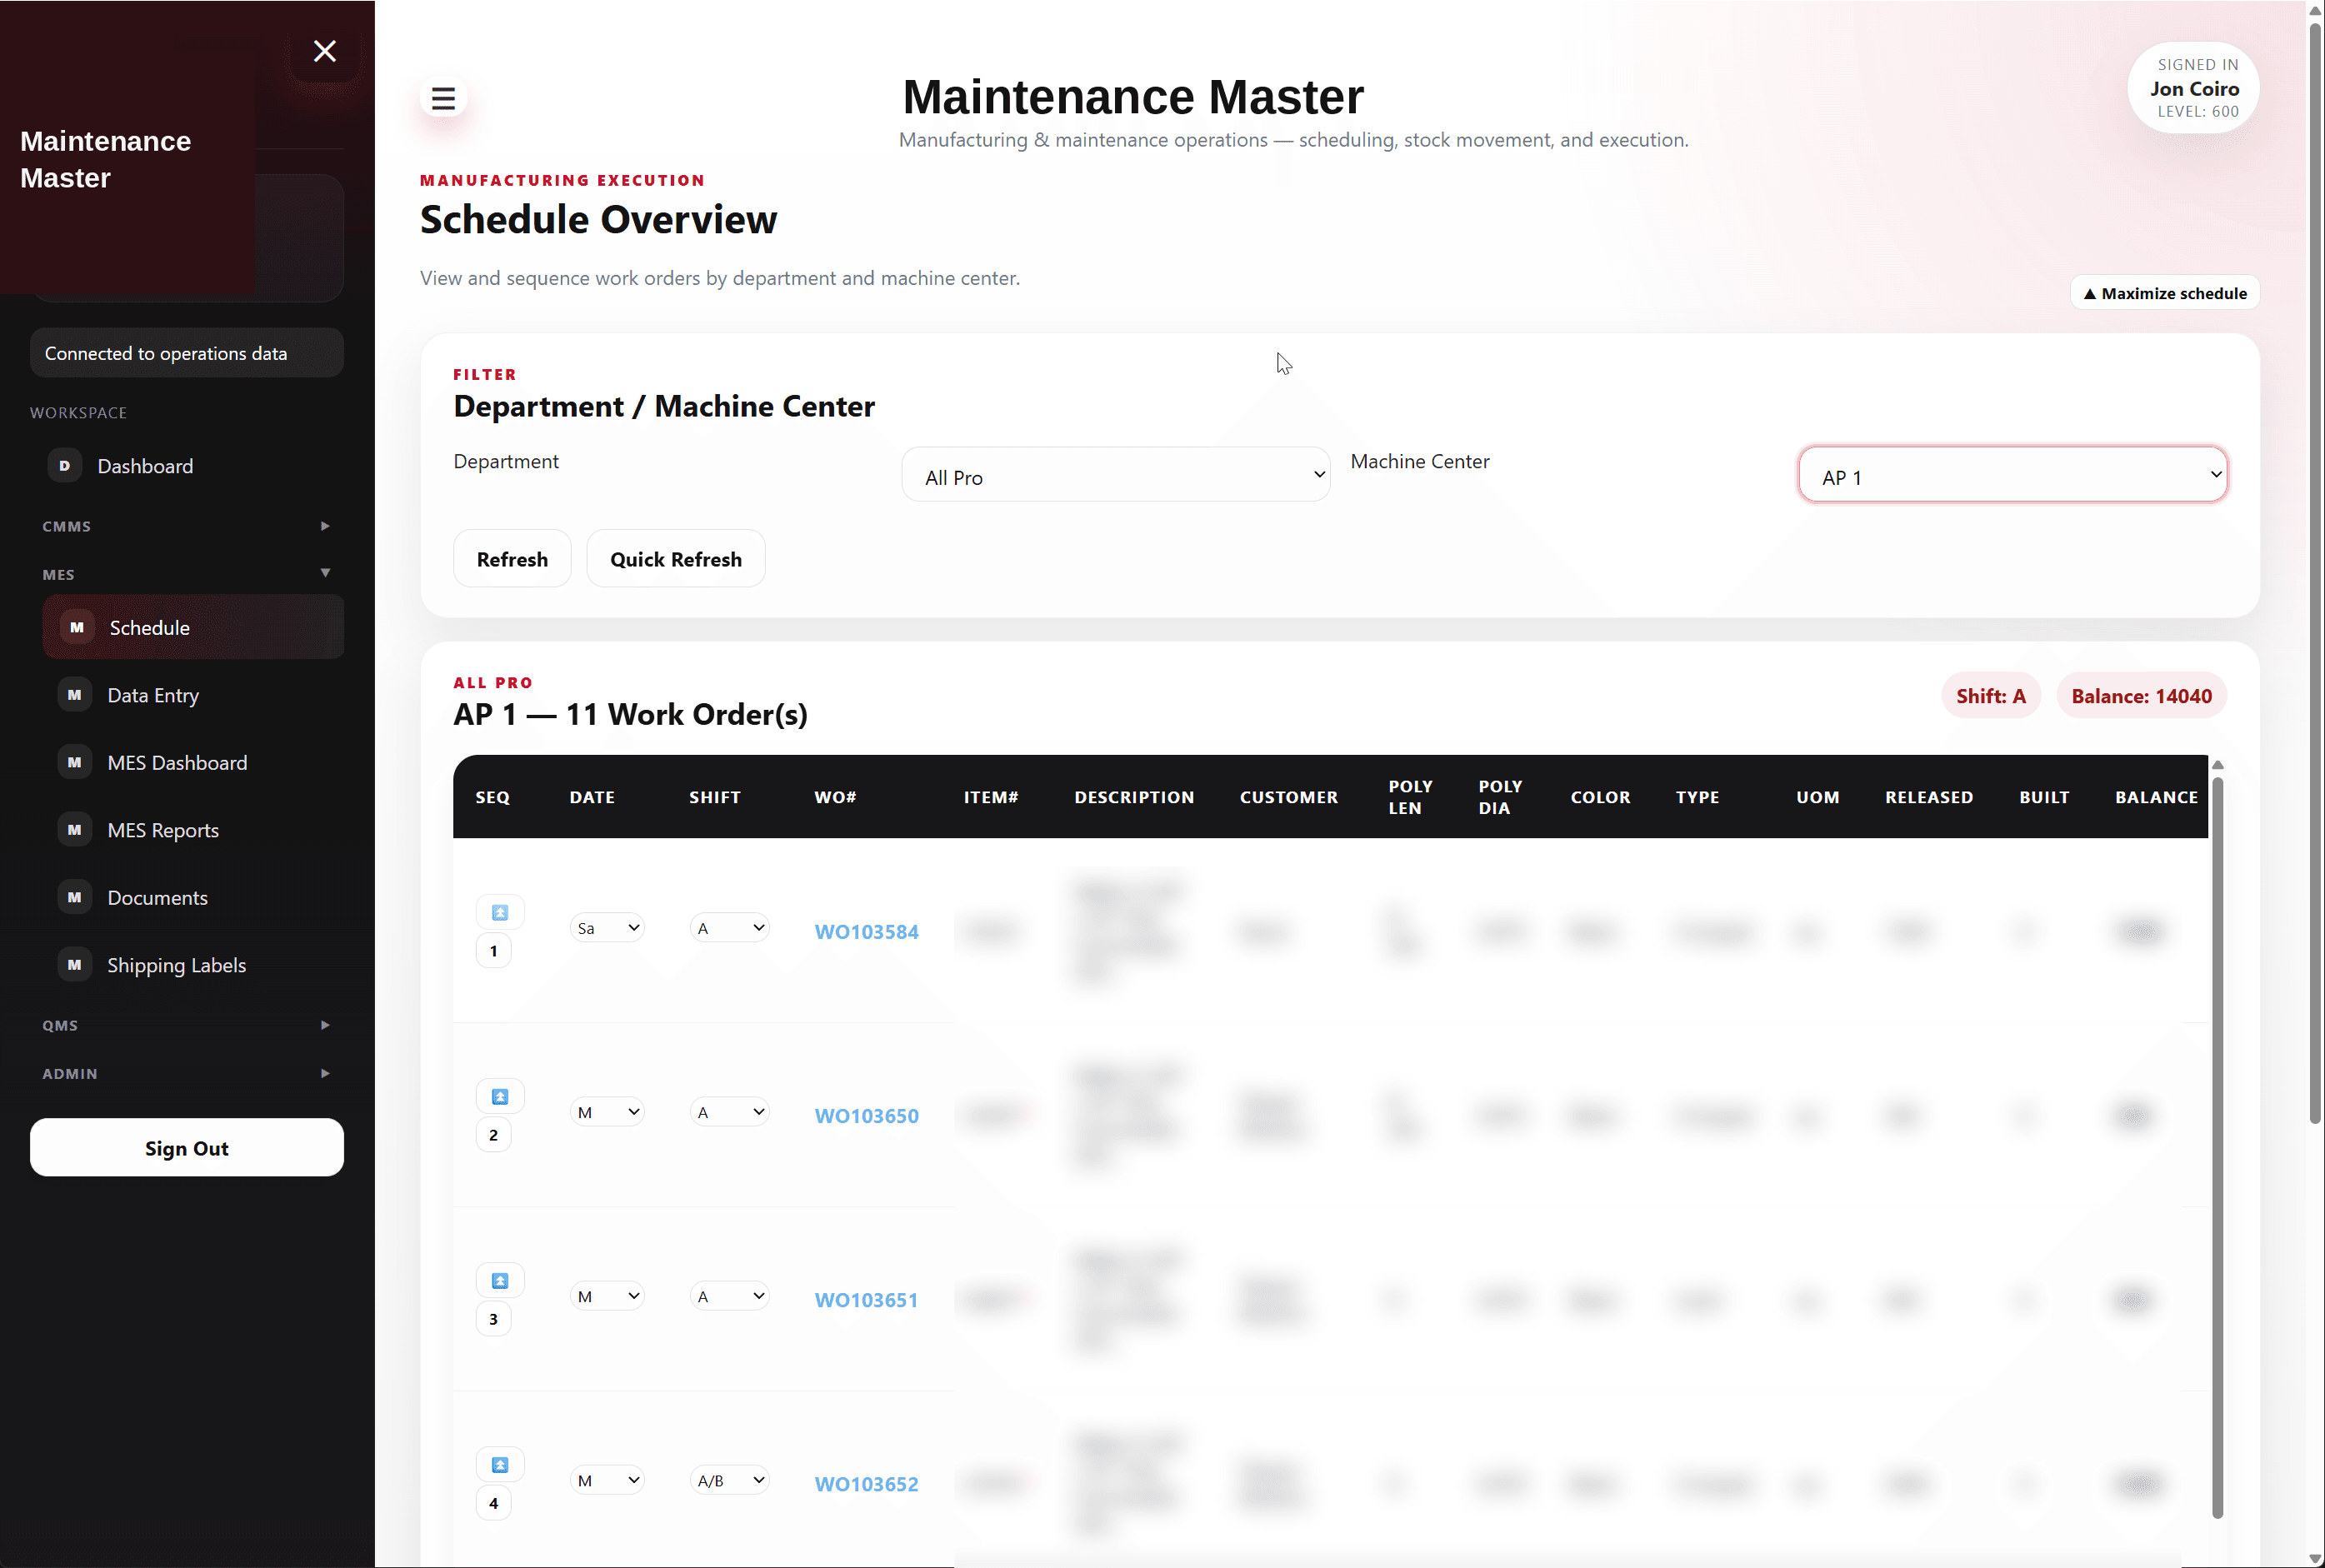Click the signed-in user Jon Coiro badge

pos(2193,88)
